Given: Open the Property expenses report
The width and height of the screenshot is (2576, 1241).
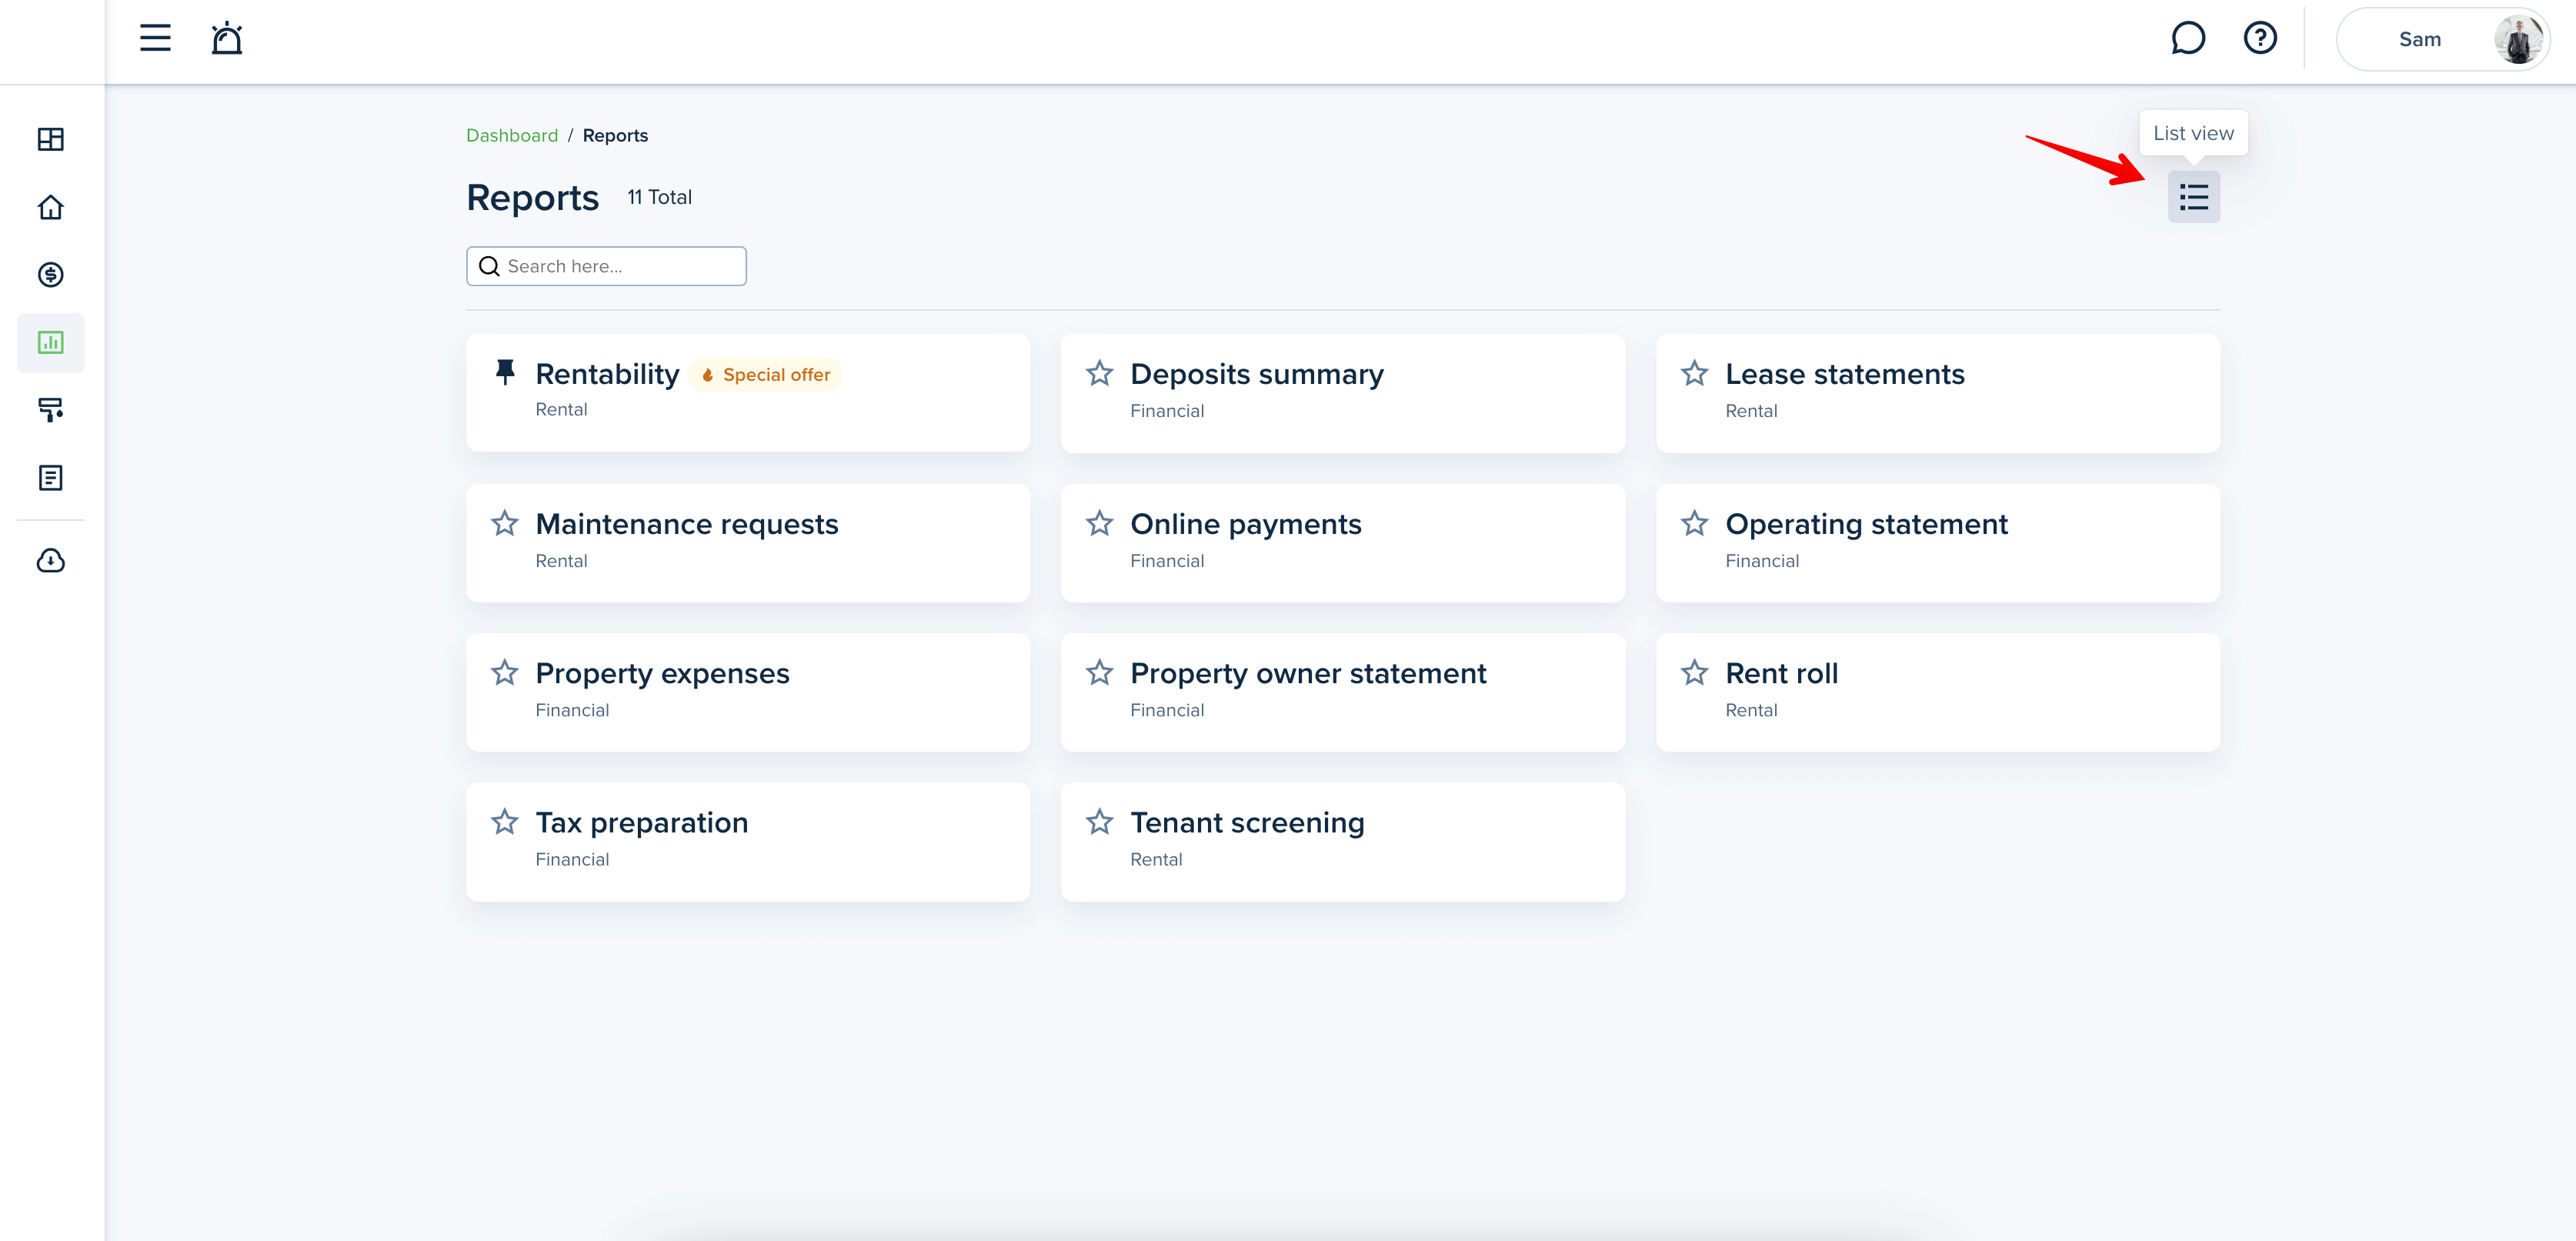Looking at the screenshot, I should [x=748, y=692].
